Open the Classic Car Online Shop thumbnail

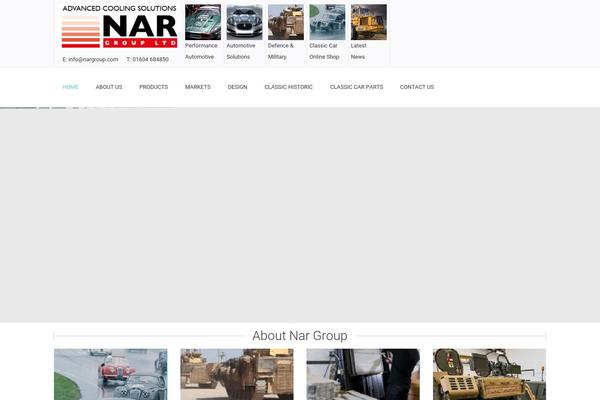(x=327, y=22)
